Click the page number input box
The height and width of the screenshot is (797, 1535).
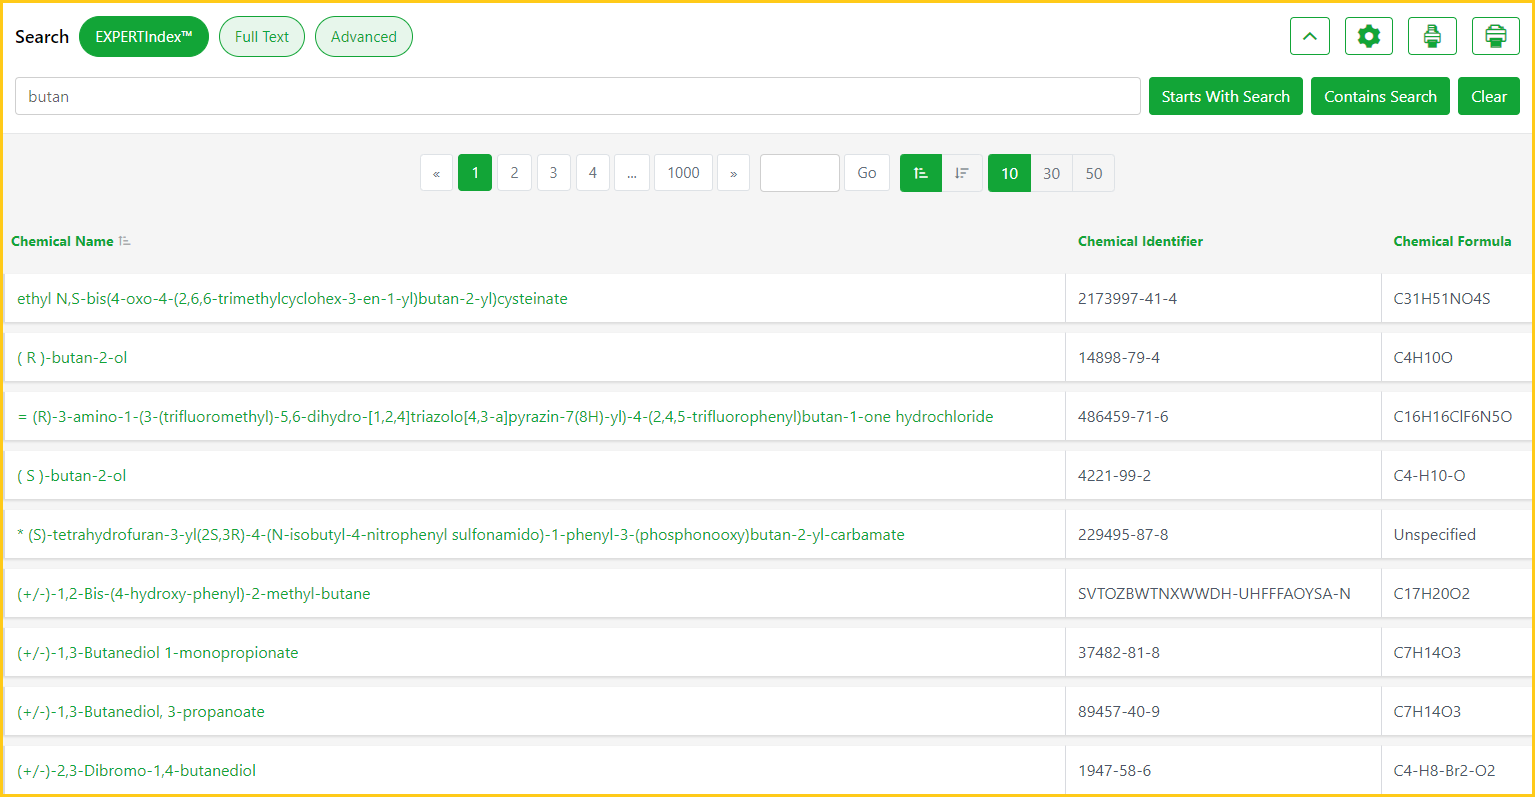(x=799, y=173)
